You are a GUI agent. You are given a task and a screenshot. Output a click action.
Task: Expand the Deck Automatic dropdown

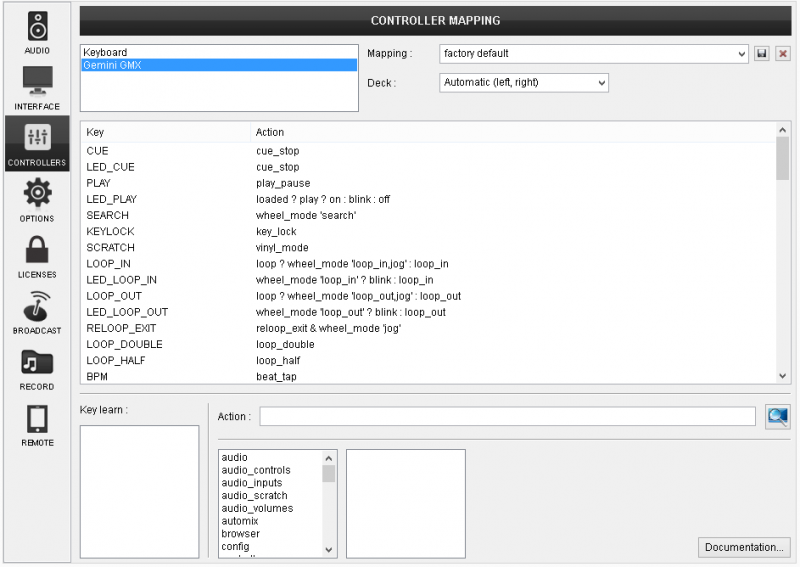point(524,82)
